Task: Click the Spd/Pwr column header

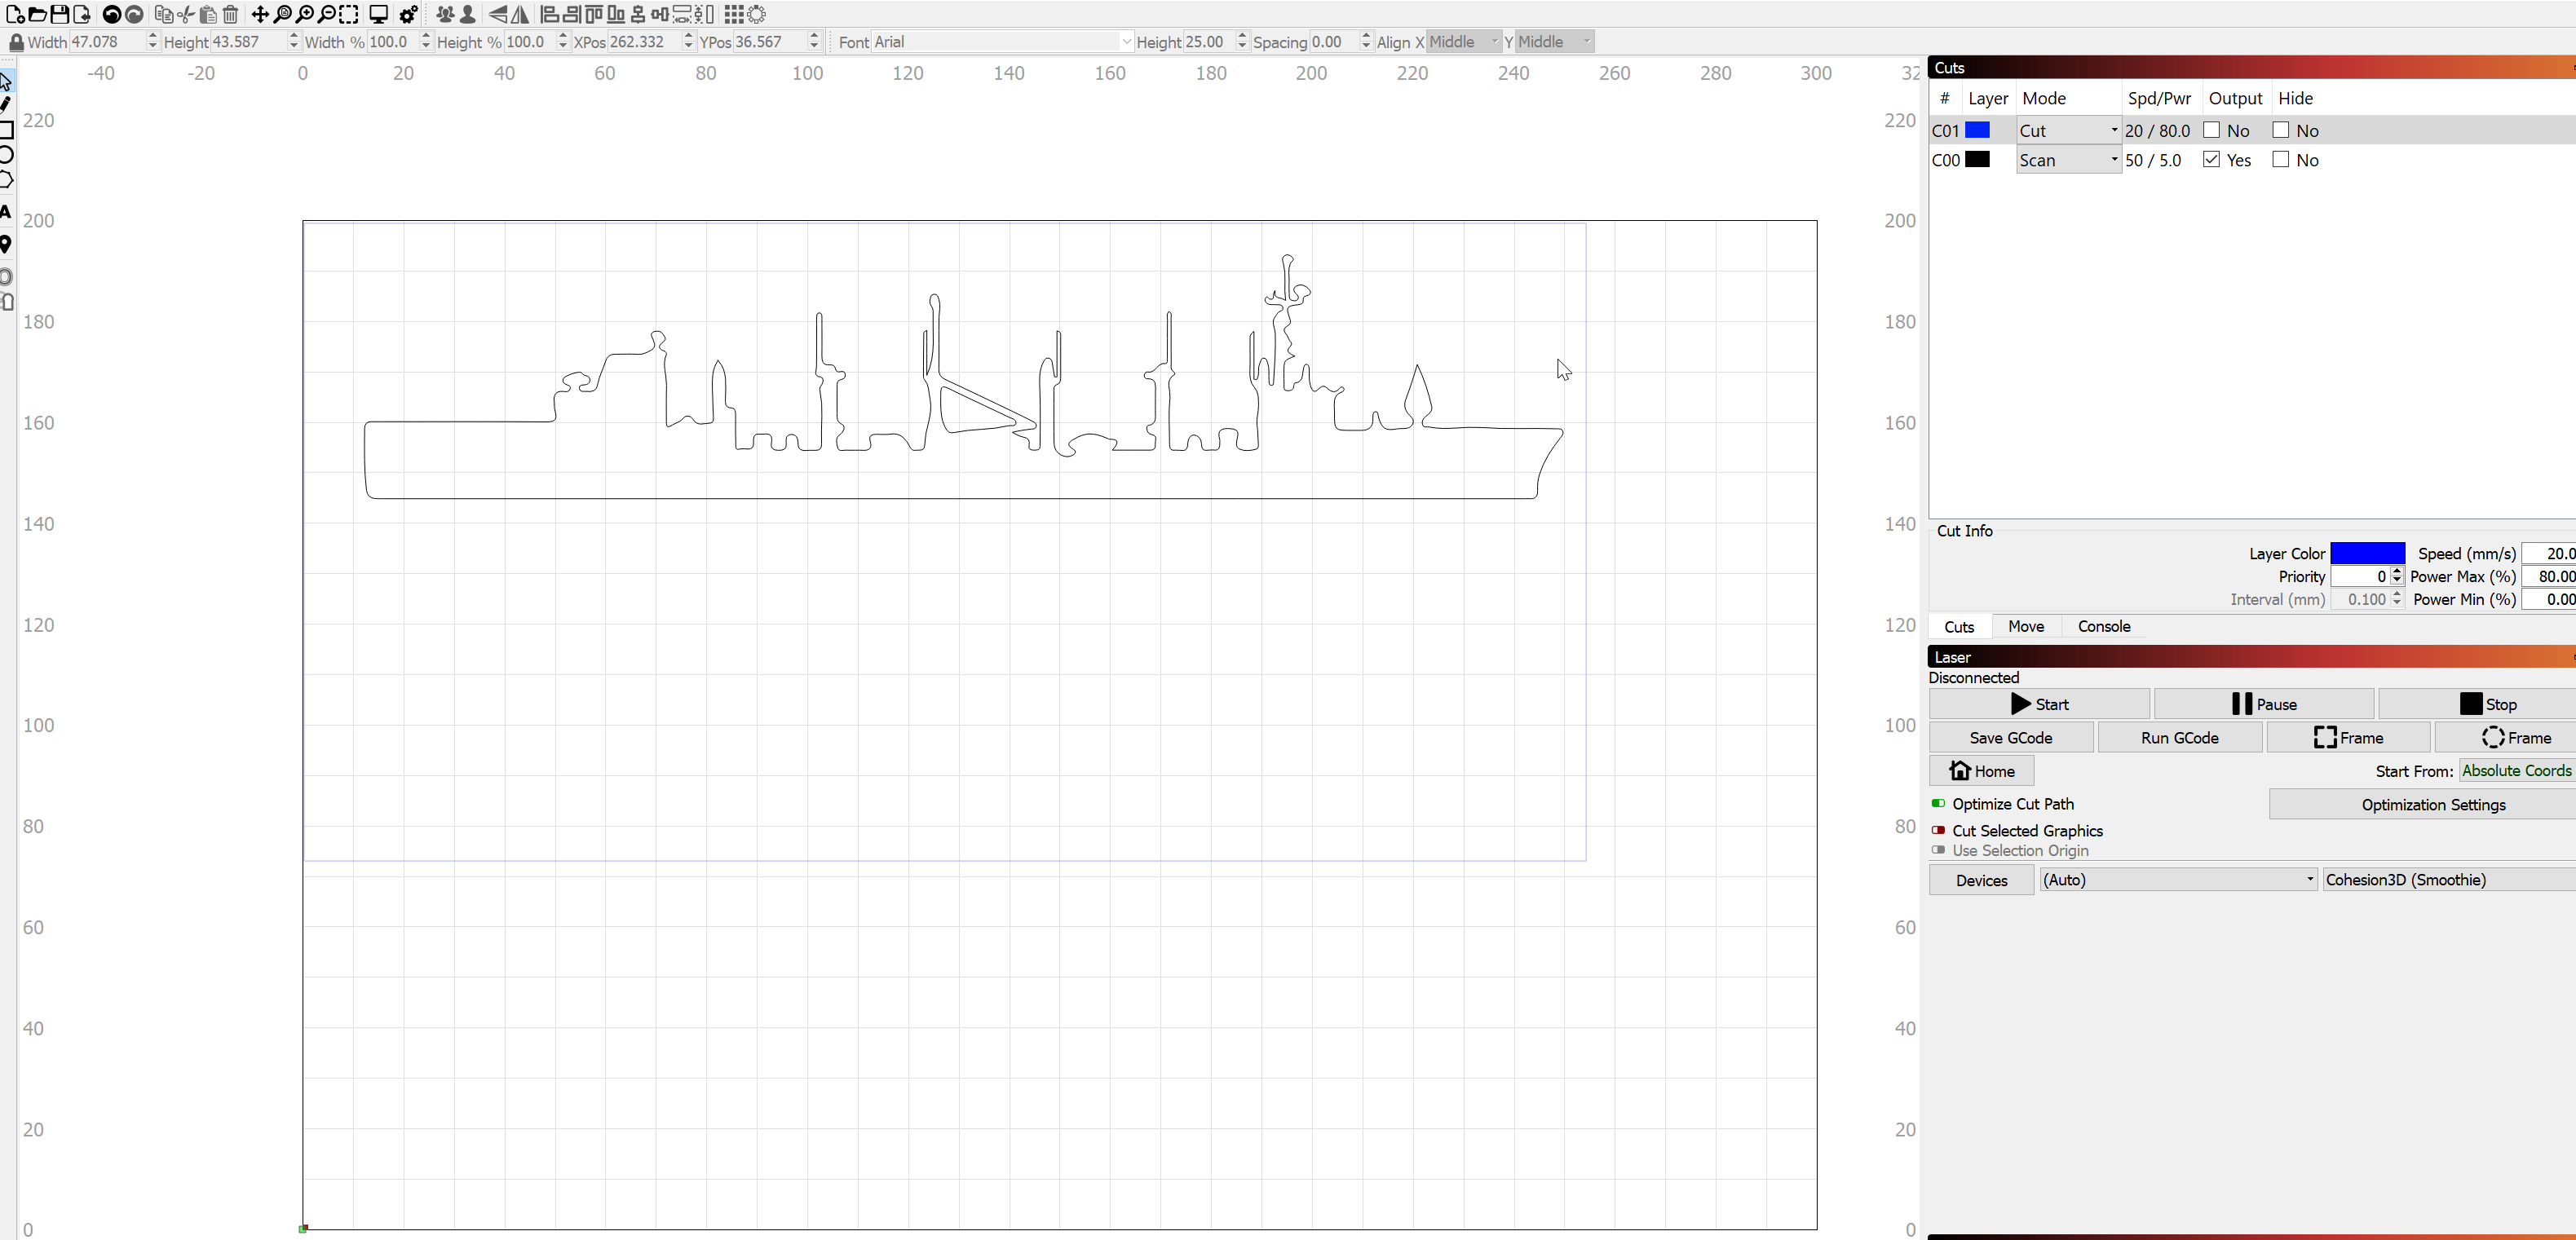Action: [2159, 98]
